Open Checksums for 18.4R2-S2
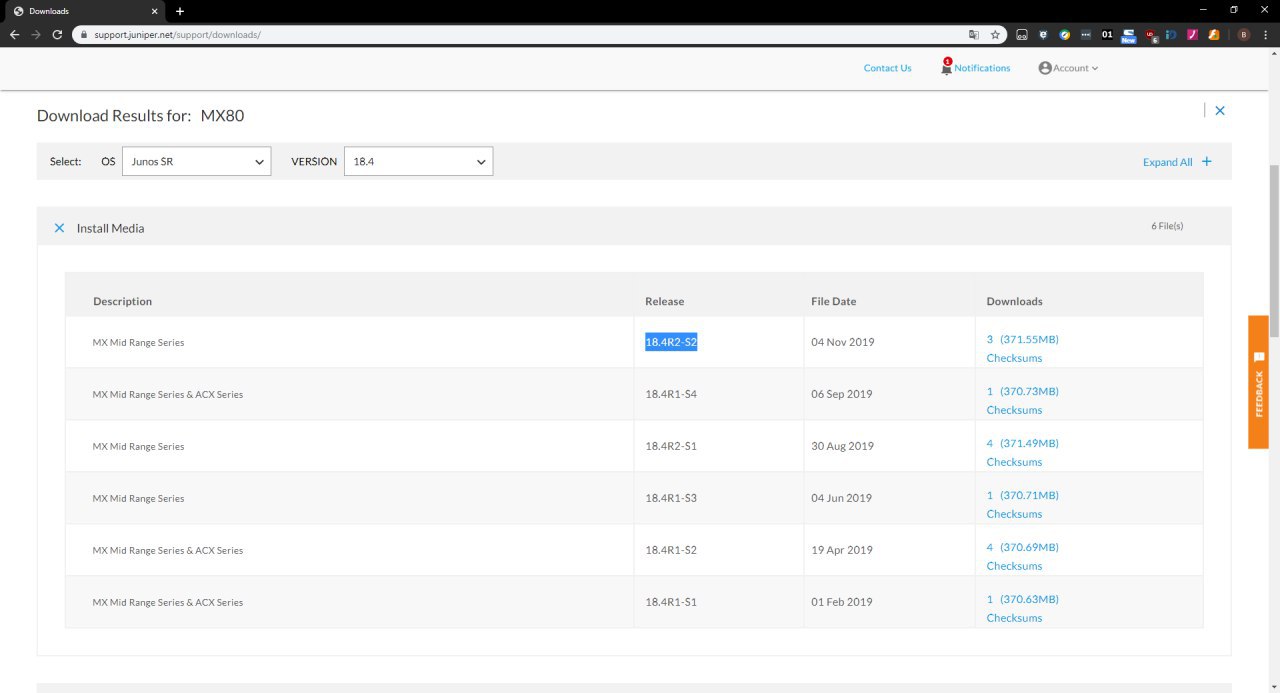The width and height of the screenshot is (1280, 693). (x=1014, y=358)
